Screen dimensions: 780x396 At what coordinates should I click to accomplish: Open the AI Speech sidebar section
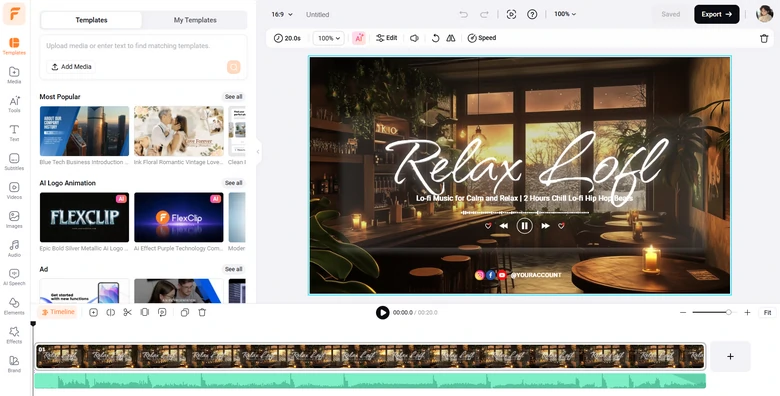tap(14, 277)
